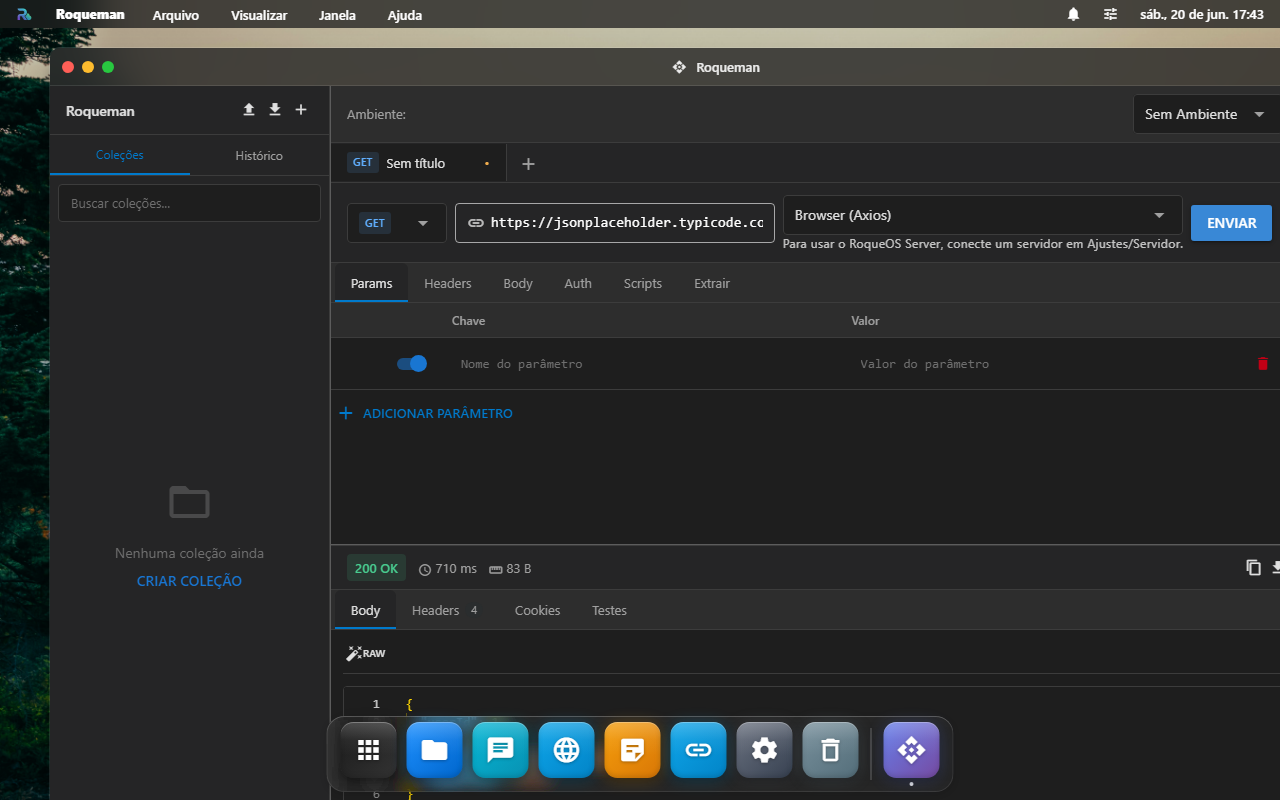Open the Roqueman application menu
This screenshot has width=1280, height=800.
(x=90, y=15)
